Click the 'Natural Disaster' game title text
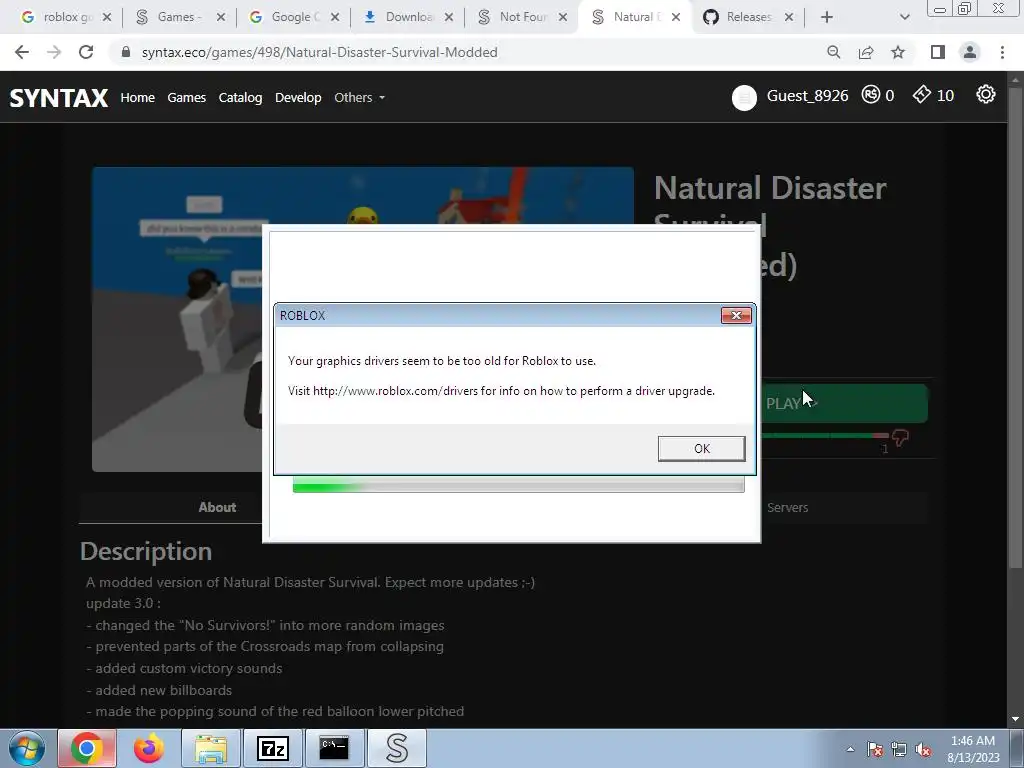This screenshot has width=1024, height=768. tap(771, 188)
